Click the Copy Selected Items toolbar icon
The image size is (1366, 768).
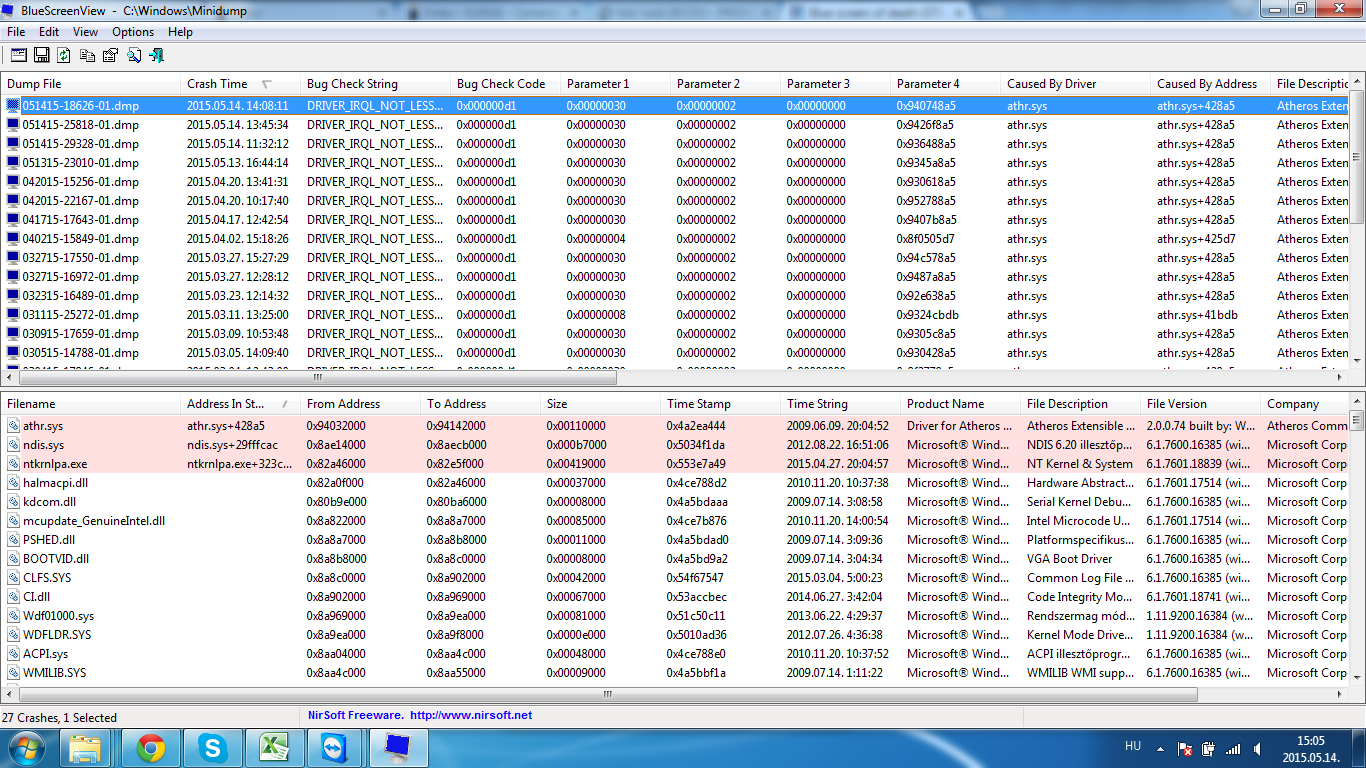[x=87, y=56]
